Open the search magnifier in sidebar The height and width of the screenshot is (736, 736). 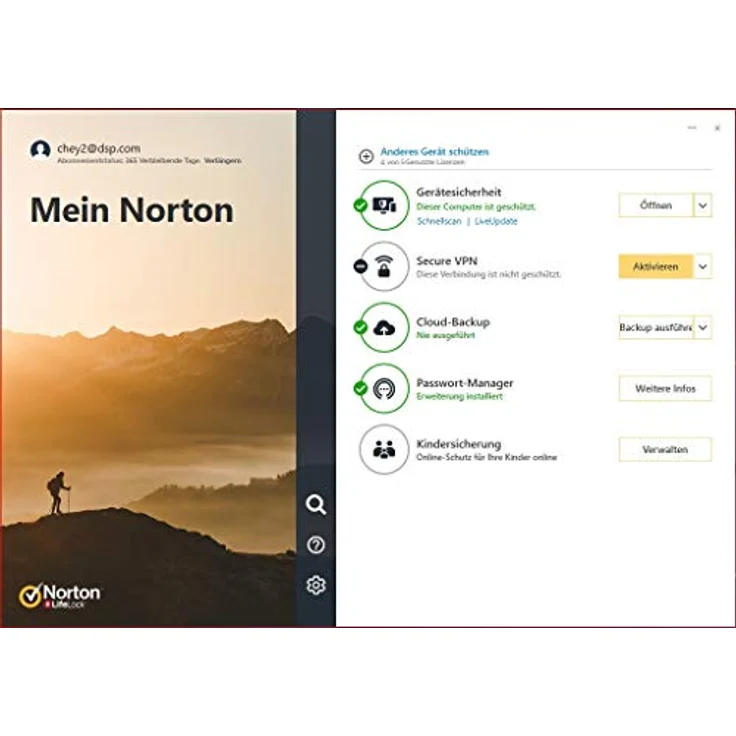(316, 505)
